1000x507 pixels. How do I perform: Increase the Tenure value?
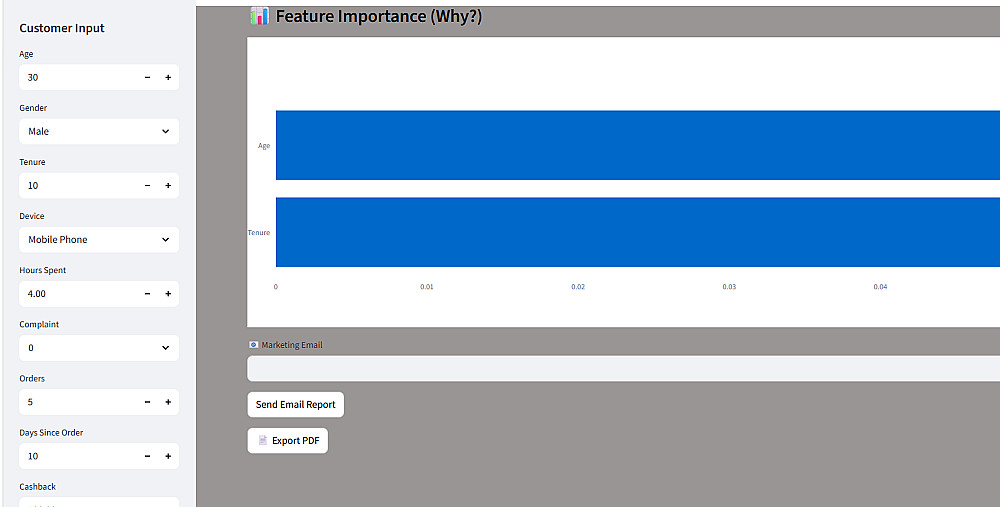(x=168, y=185)
